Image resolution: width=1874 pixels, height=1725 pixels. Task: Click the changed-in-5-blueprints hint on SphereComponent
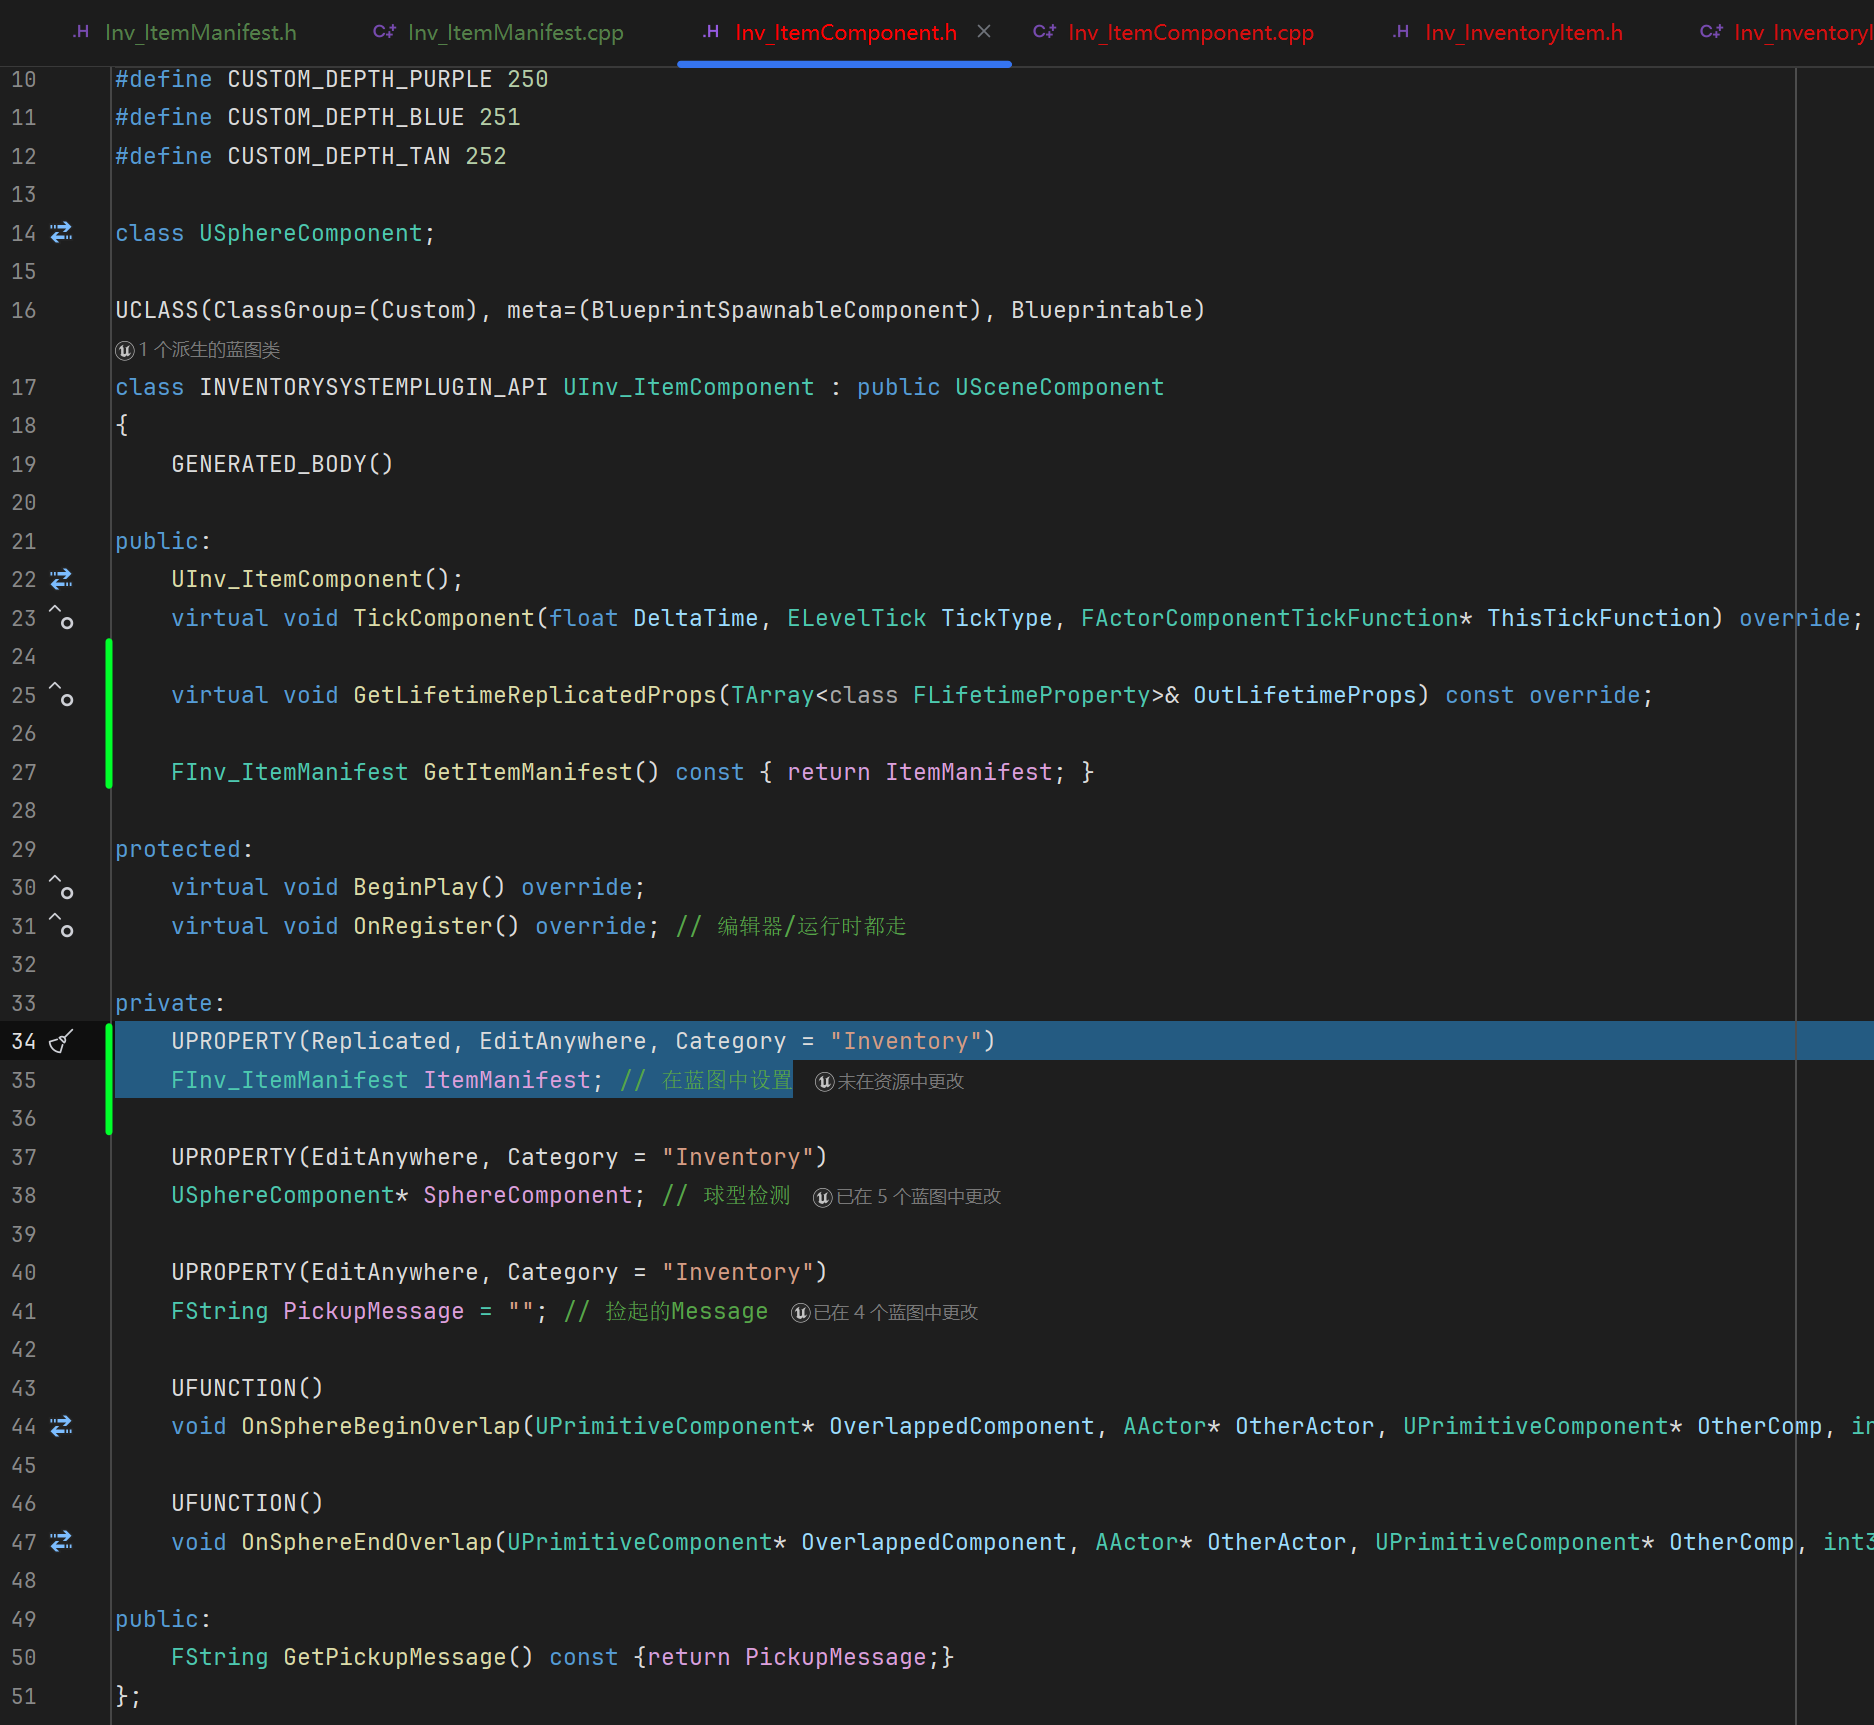coord(918,1197)
